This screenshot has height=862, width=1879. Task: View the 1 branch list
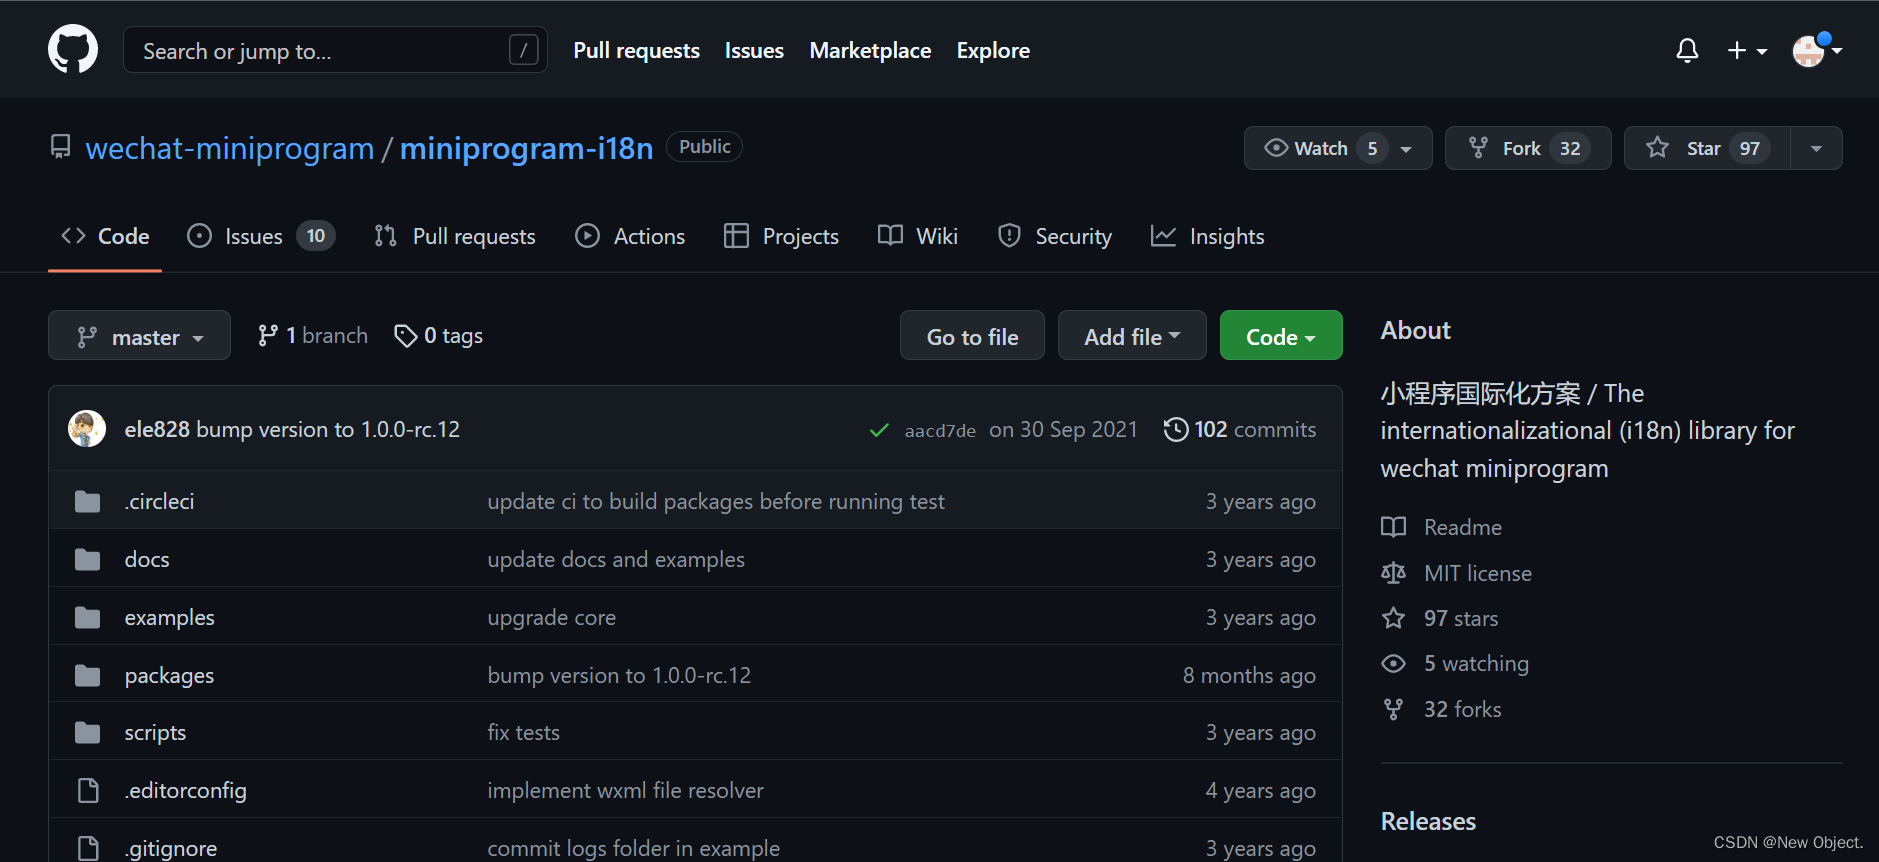point(313,336)
